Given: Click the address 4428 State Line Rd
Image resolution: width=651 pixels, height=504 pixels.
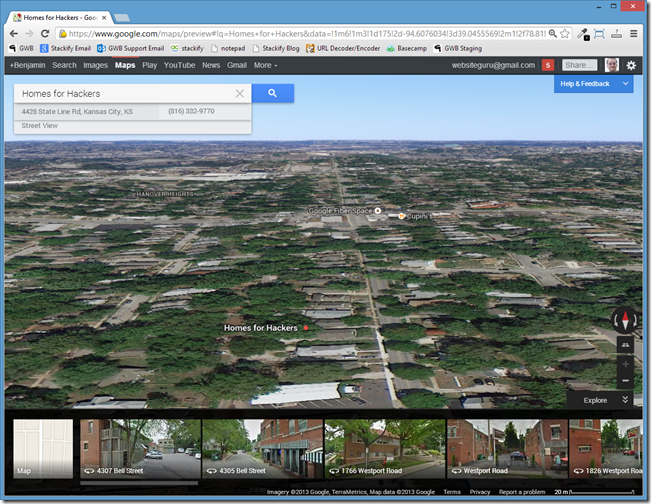Looking at the screenshot, I should tap(77, 111).
